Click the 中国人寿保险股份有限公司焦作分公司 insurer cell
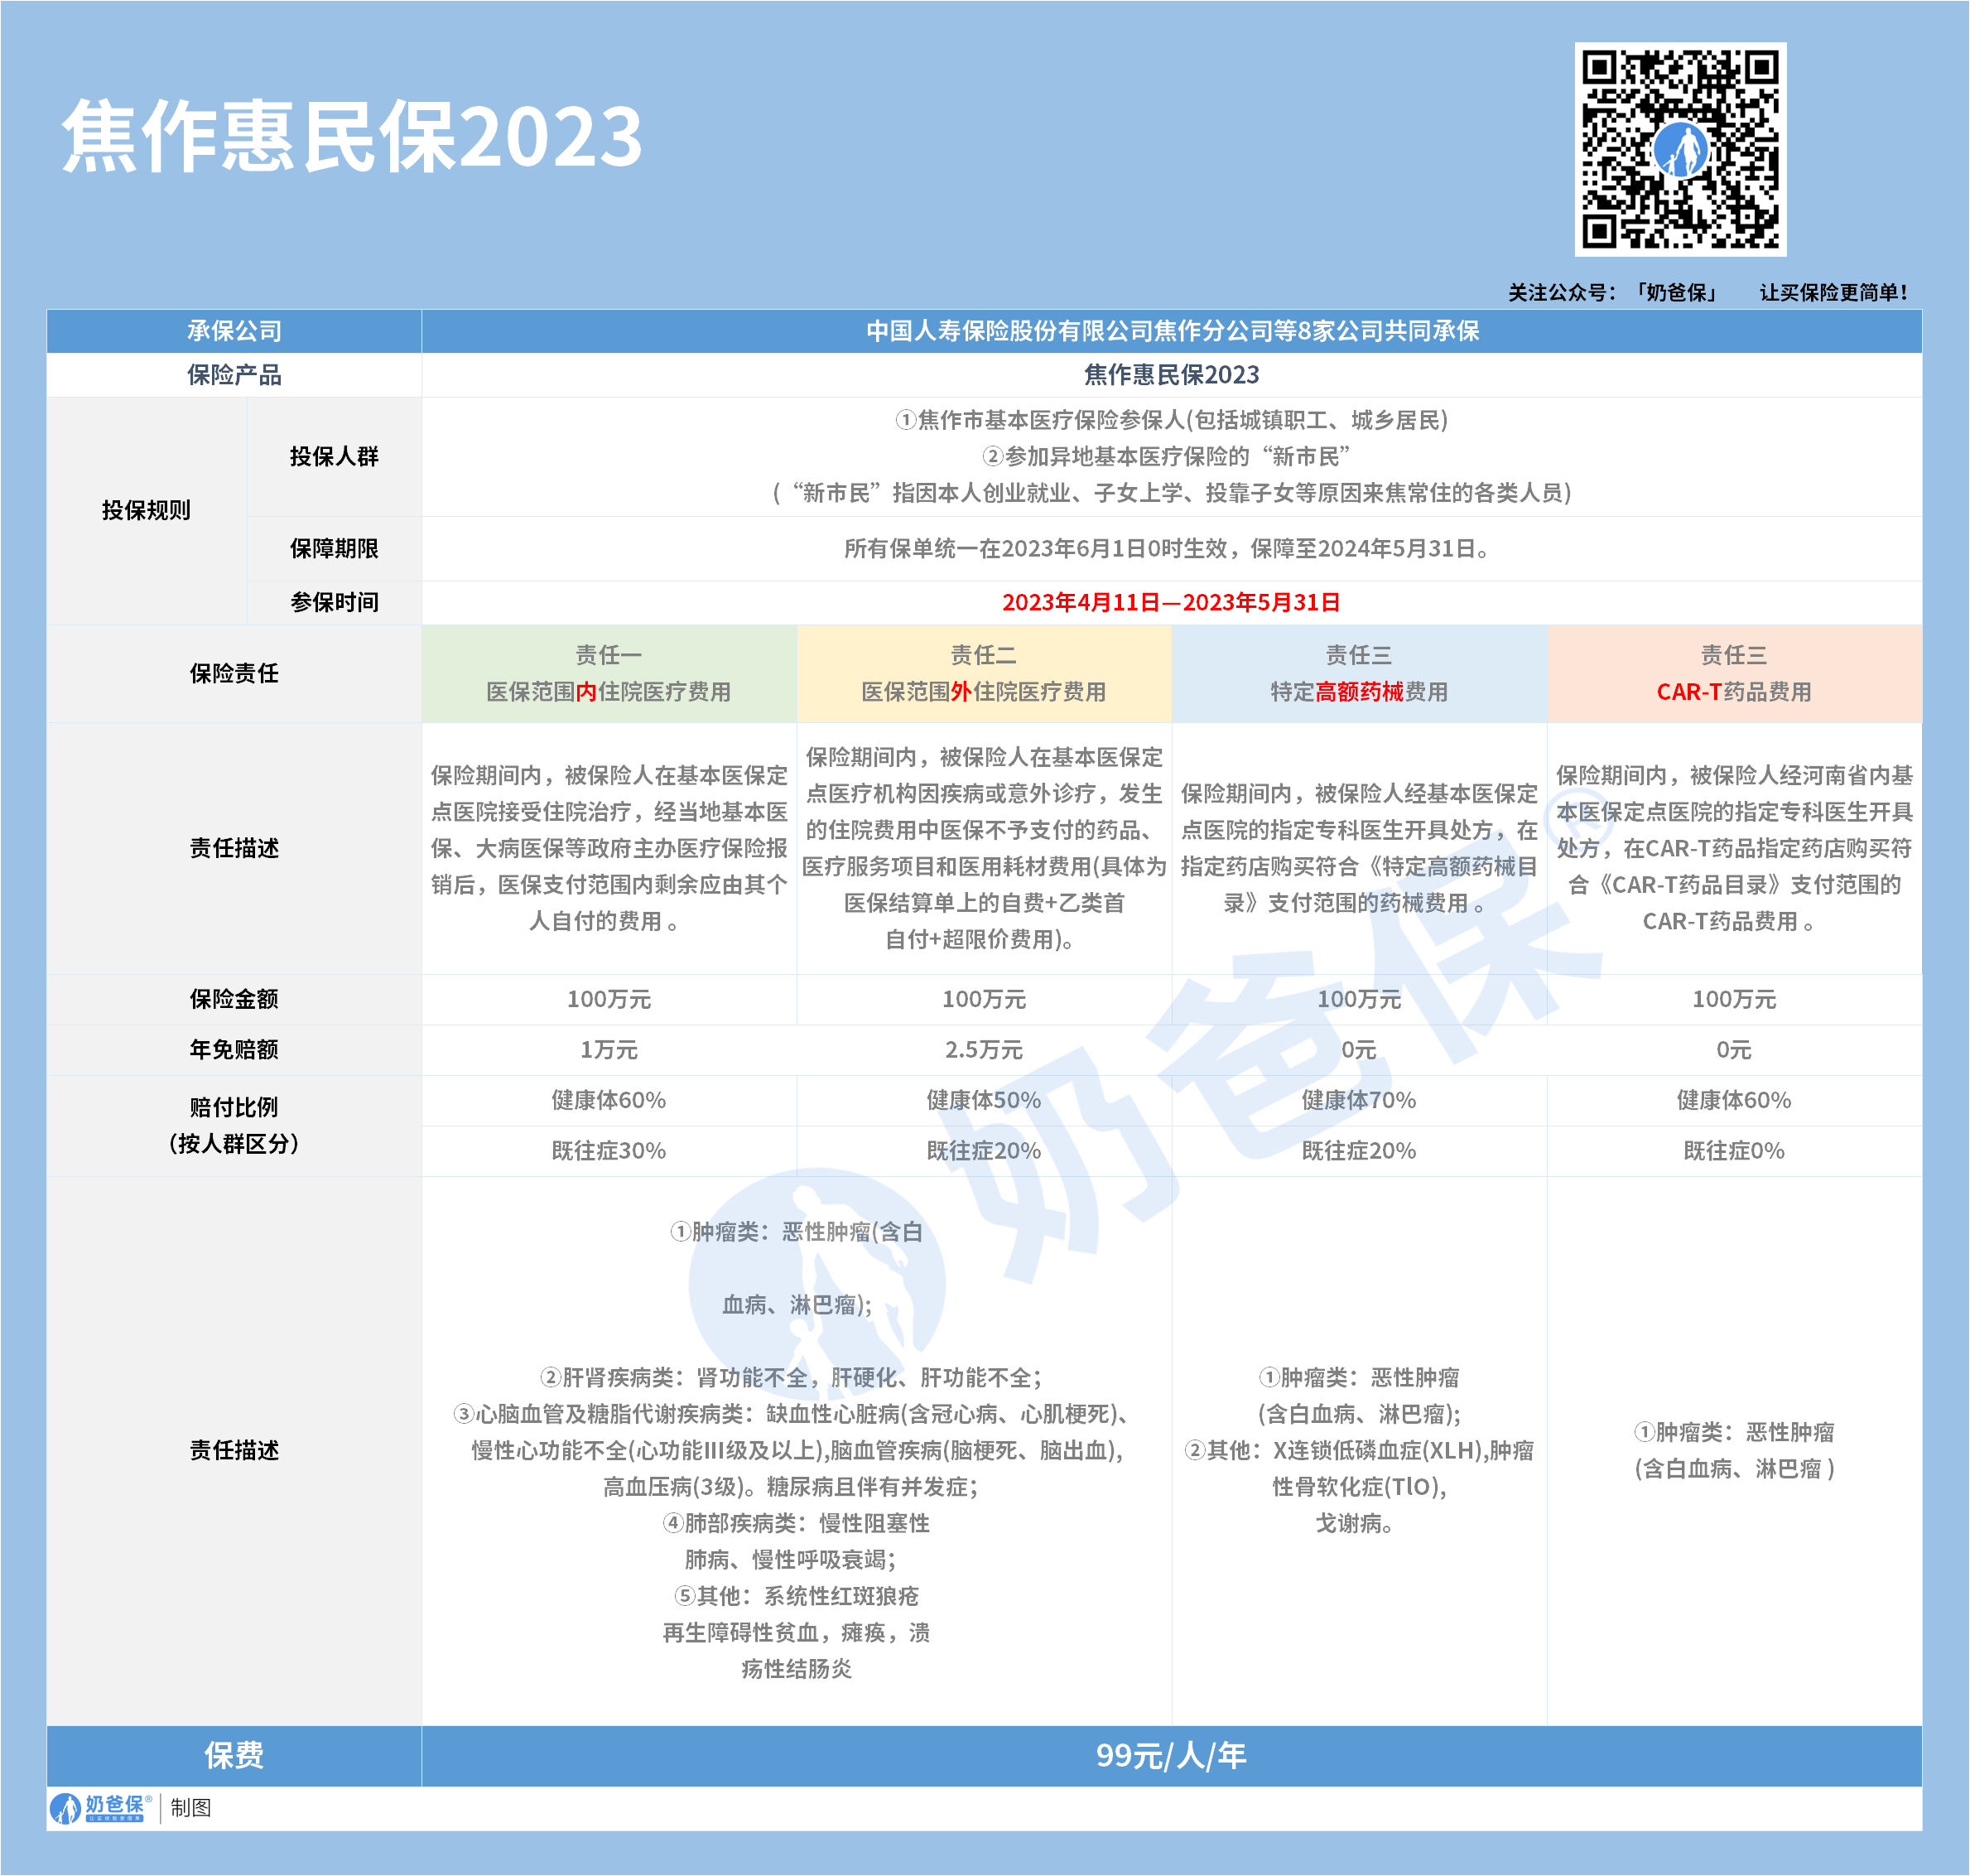 point(1172,331)
